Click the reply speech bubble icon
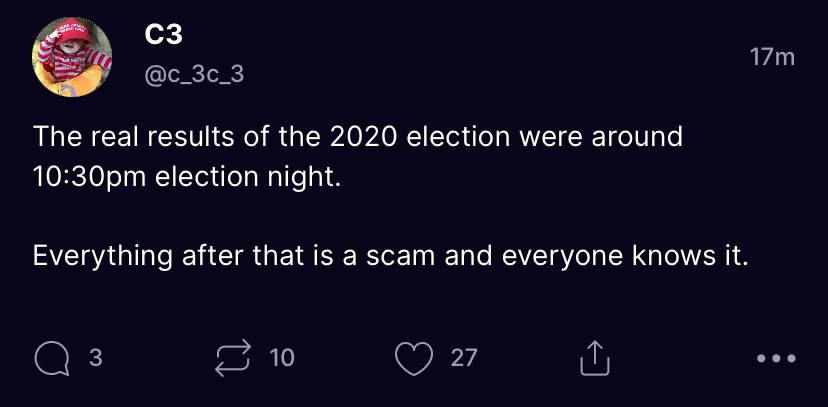 (48, 357)
